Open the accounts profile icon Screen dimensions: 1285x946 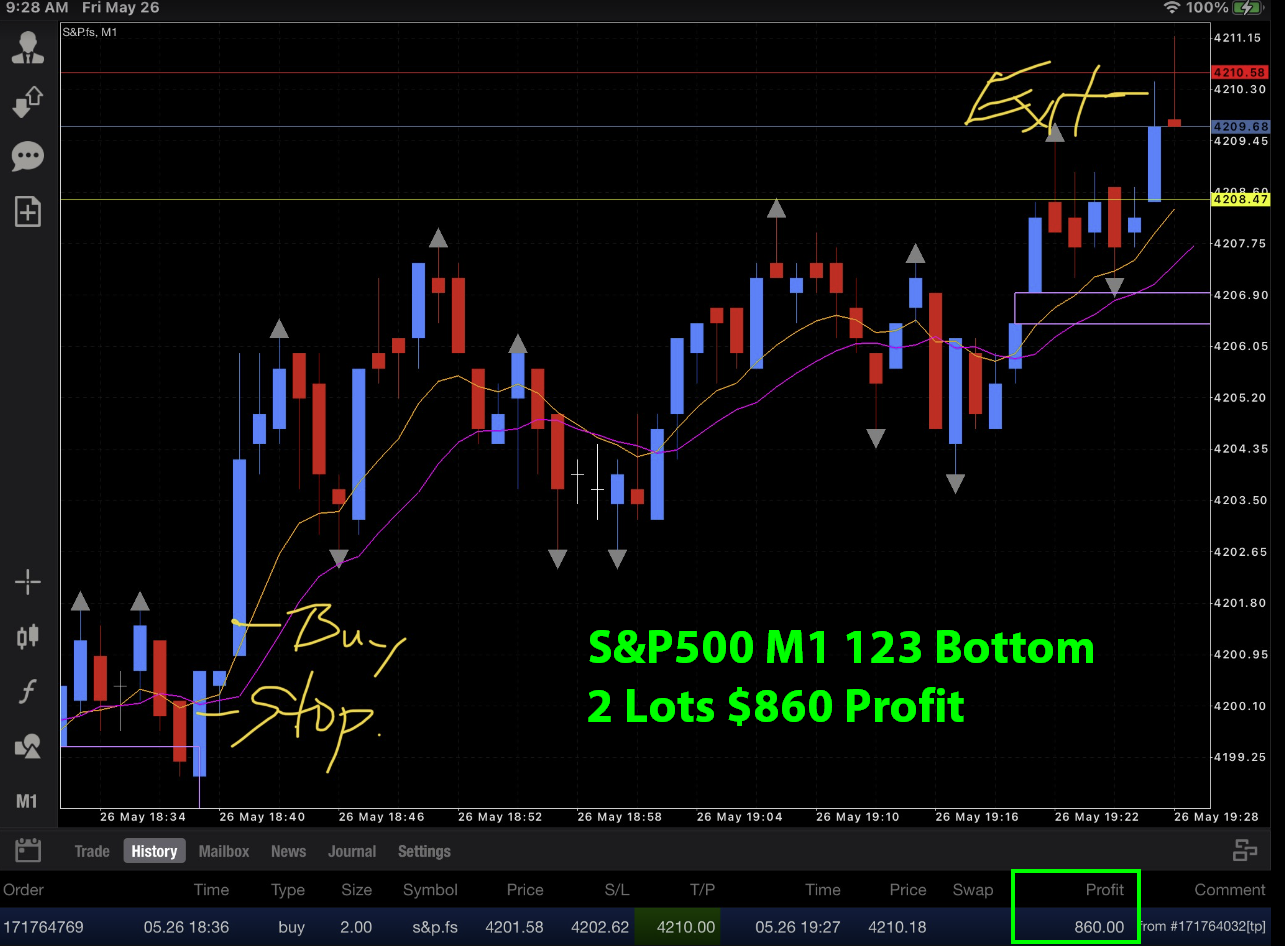click(27, 46)
